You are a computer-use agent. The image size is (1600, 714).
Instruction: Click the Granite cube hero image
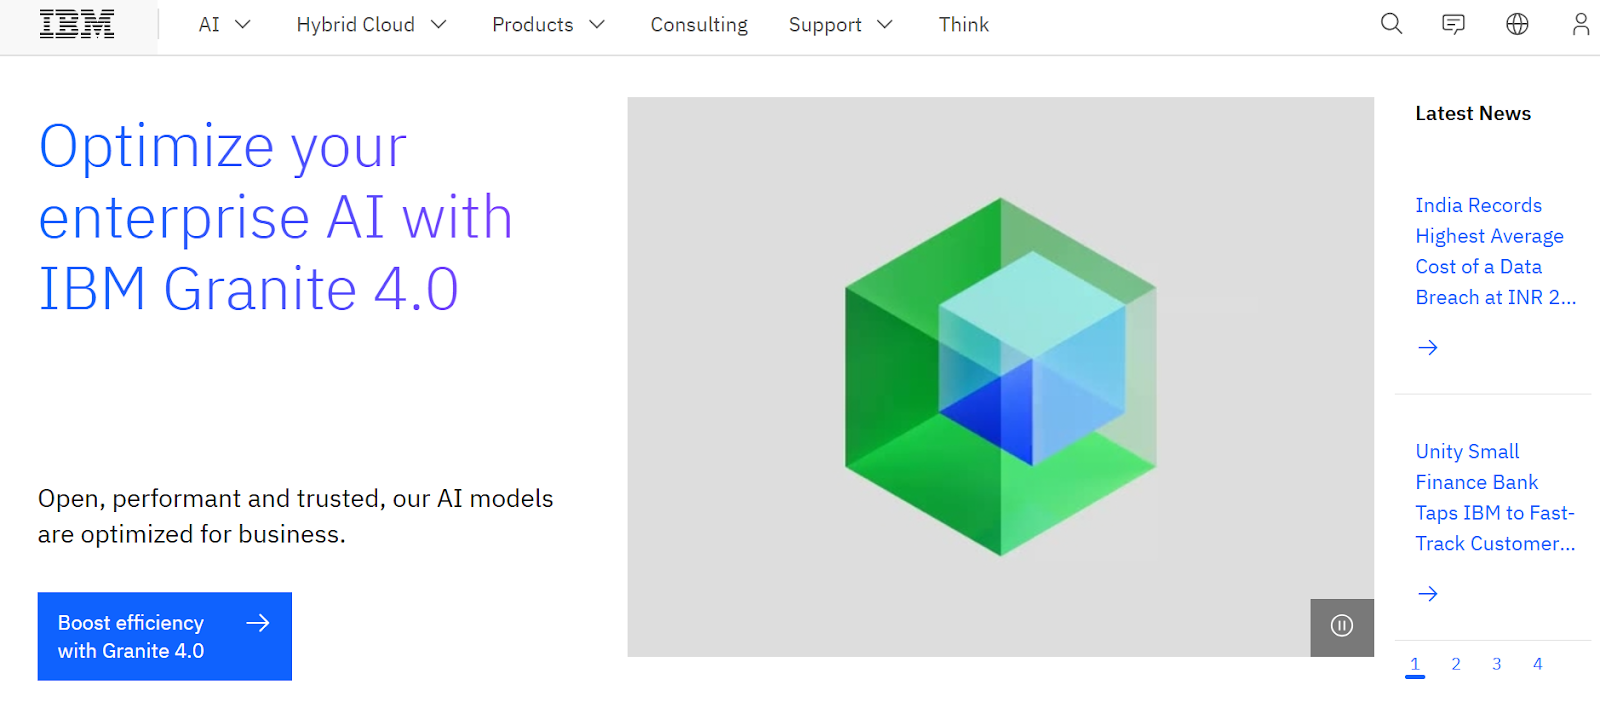click(1000, 376)
